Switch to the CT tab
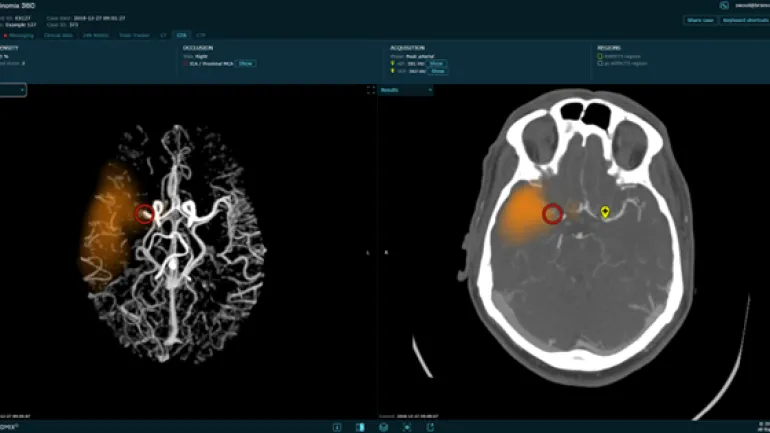This screenshot has width=770, height=433. point(161,34)
